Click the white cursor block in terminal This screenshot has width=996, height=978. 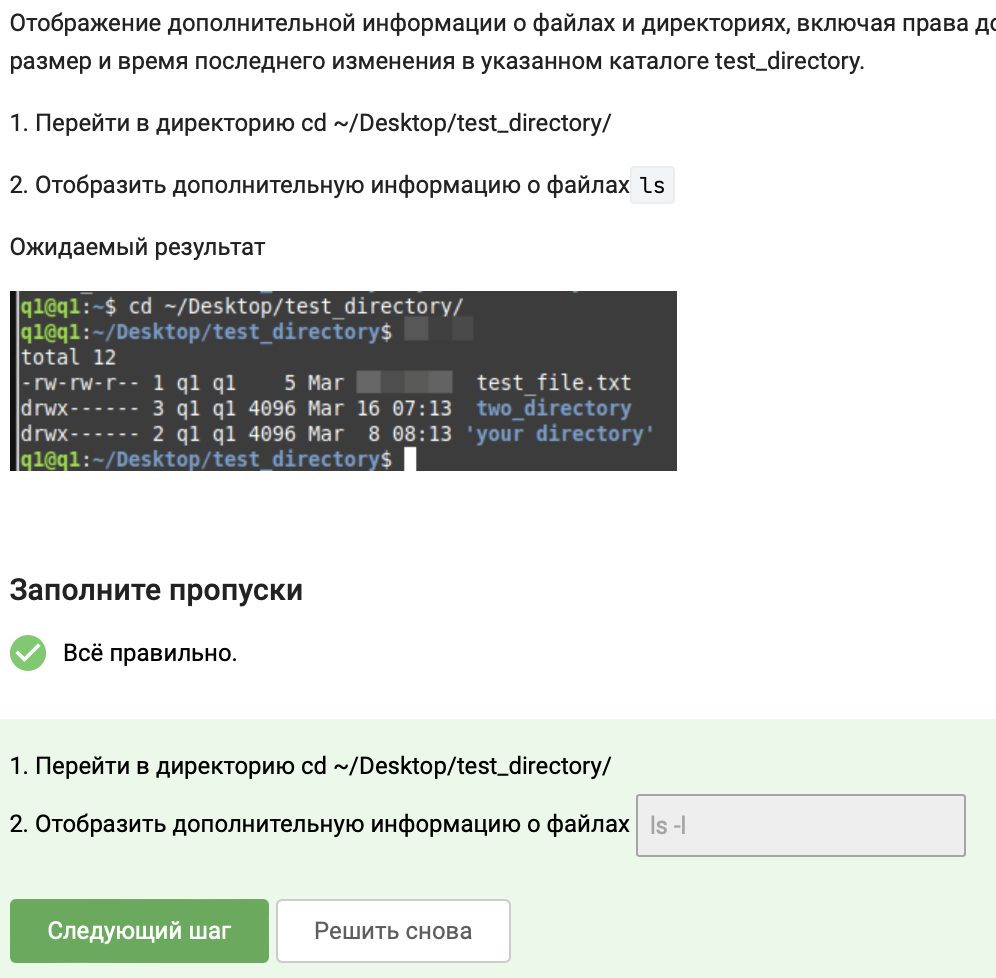[x=410, y=459]
